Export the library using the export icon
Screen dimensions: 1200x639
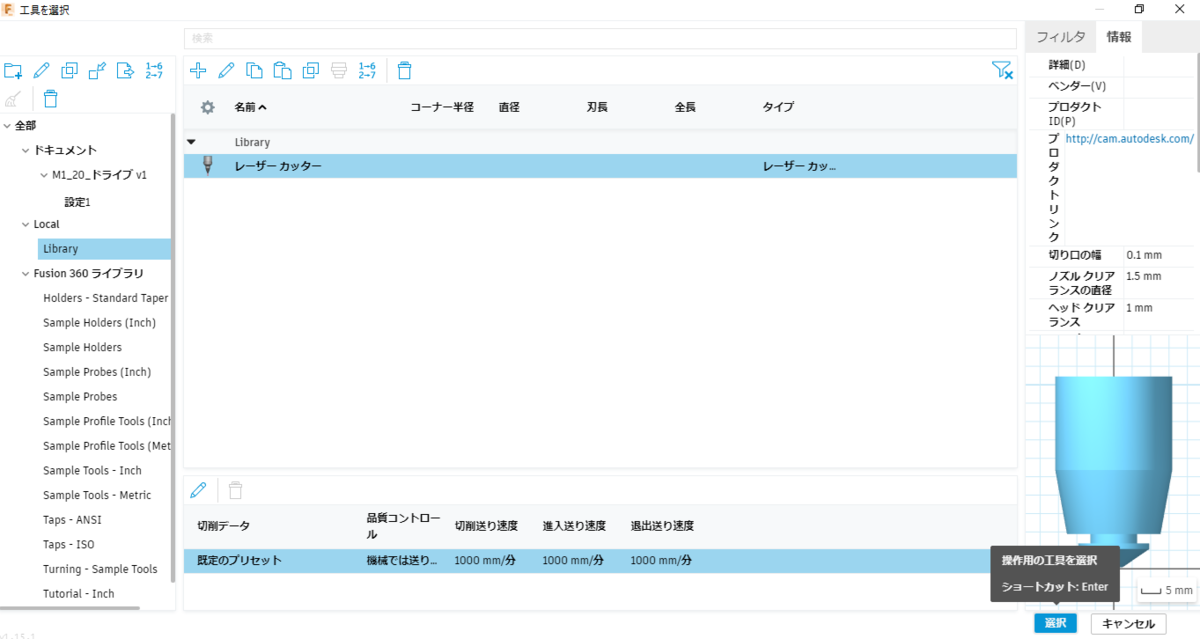tap(125, 70)
